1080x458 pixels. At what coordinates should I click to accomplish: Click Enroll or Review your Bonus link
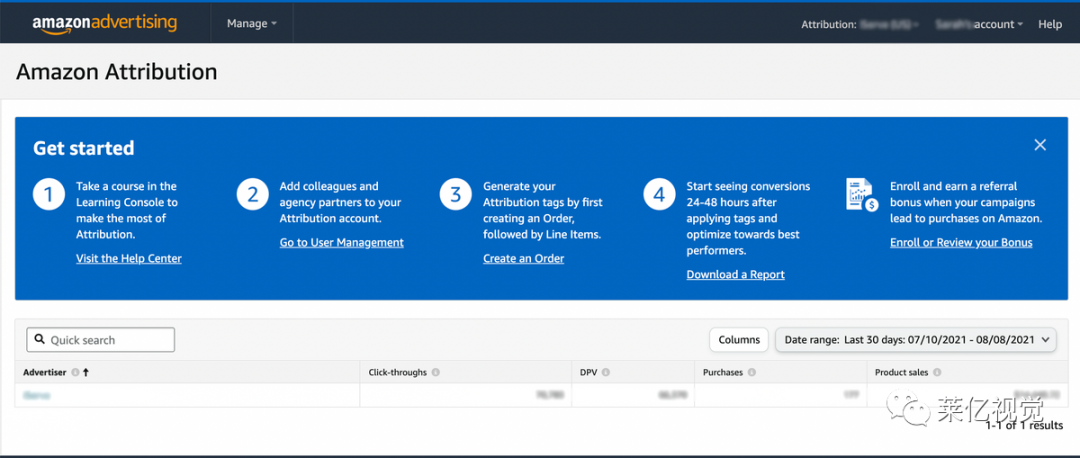coord(961,242)
